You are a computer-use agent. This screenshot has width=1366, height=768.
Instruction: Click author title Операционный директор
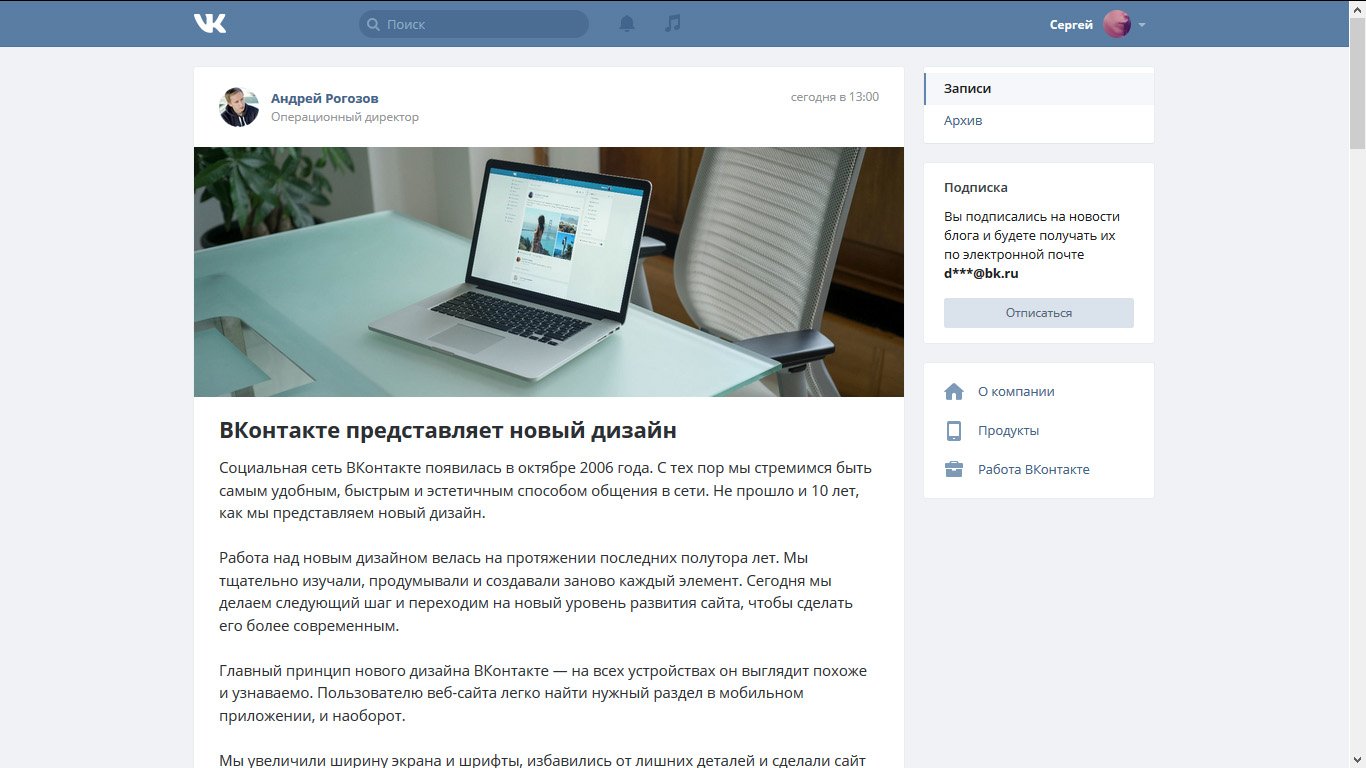click(x=345, y=117)
